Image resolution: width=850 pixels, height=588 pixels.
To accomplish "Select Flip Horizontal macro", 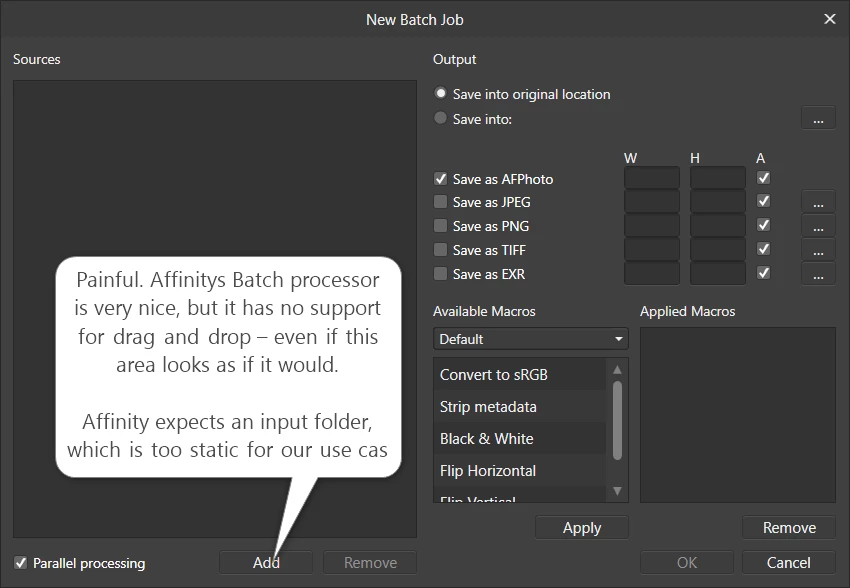I will 519,470.
